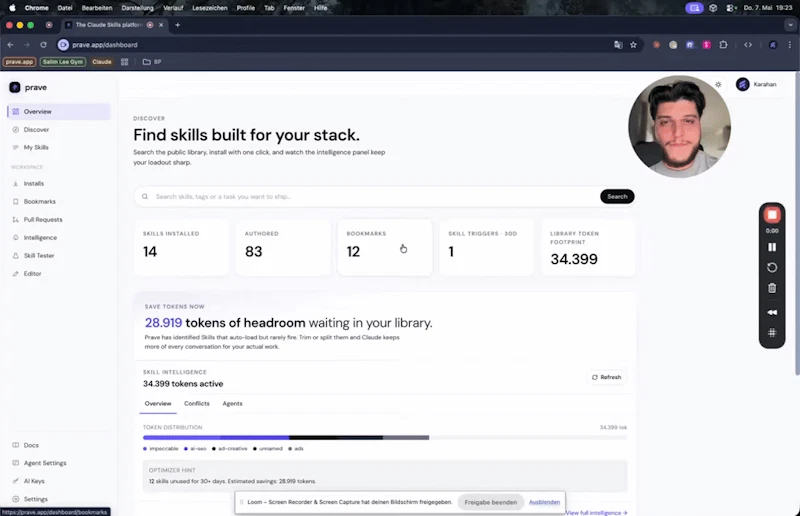The image size is (800, 516).
Task: Open the Library Token Footprint card
Action: (588, 248)
